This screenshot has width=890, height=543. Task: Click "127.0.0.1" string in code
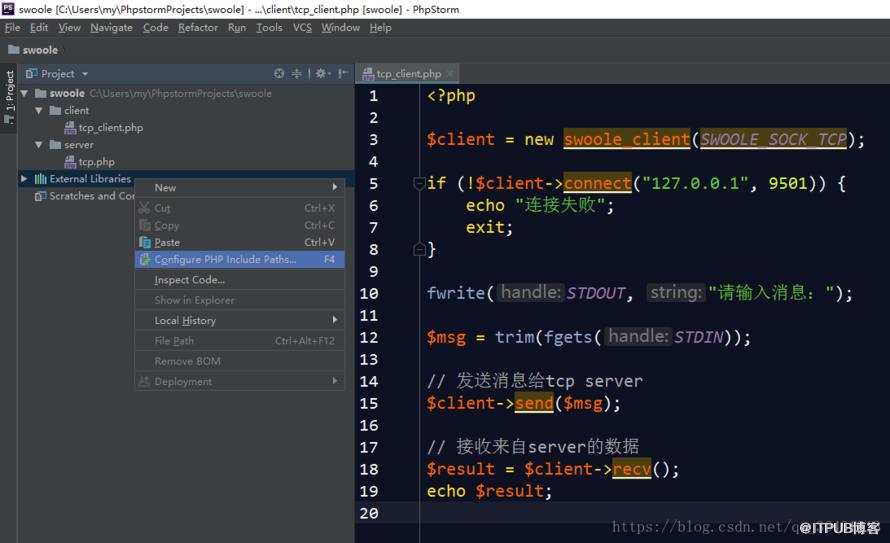tap(696, 183)
